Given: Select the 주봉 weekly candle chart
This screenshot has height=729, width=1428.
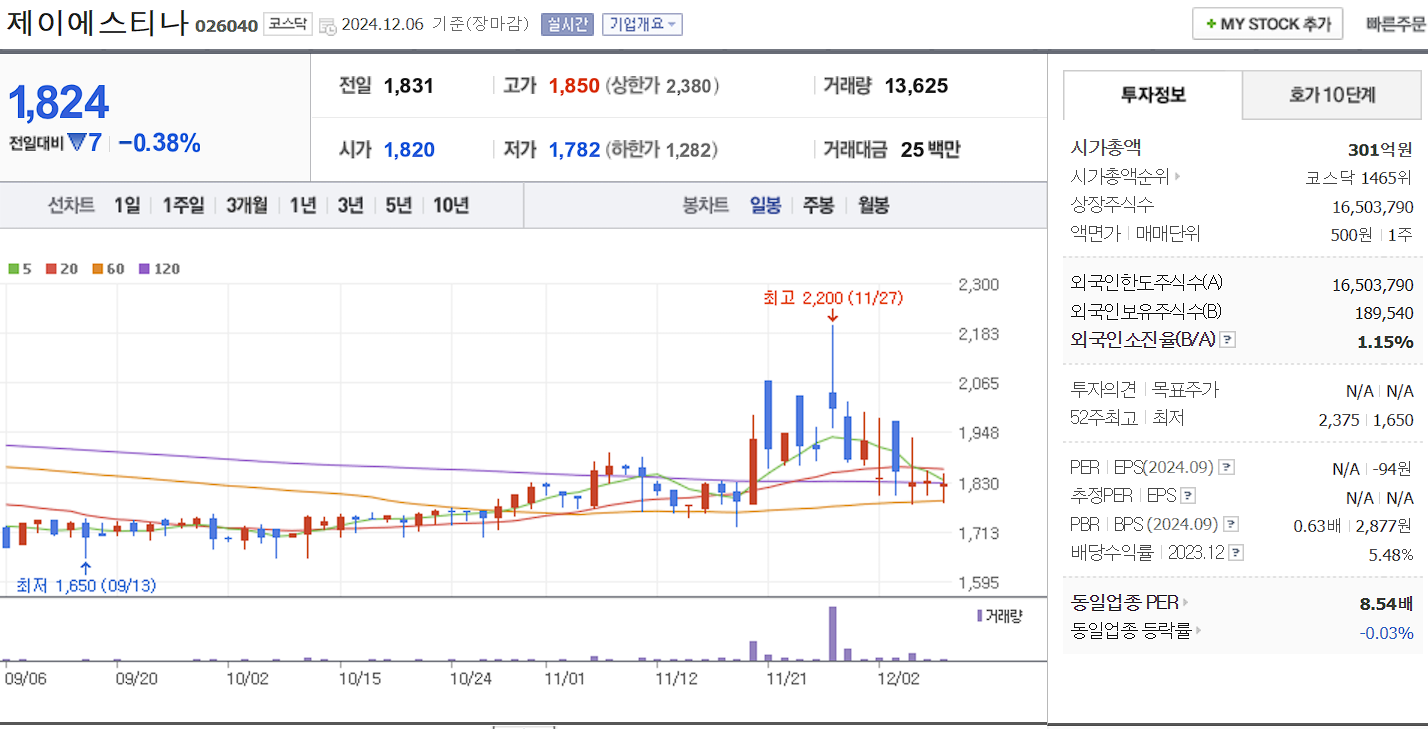Looking at the screenshot, I should (x=819, y=206).
